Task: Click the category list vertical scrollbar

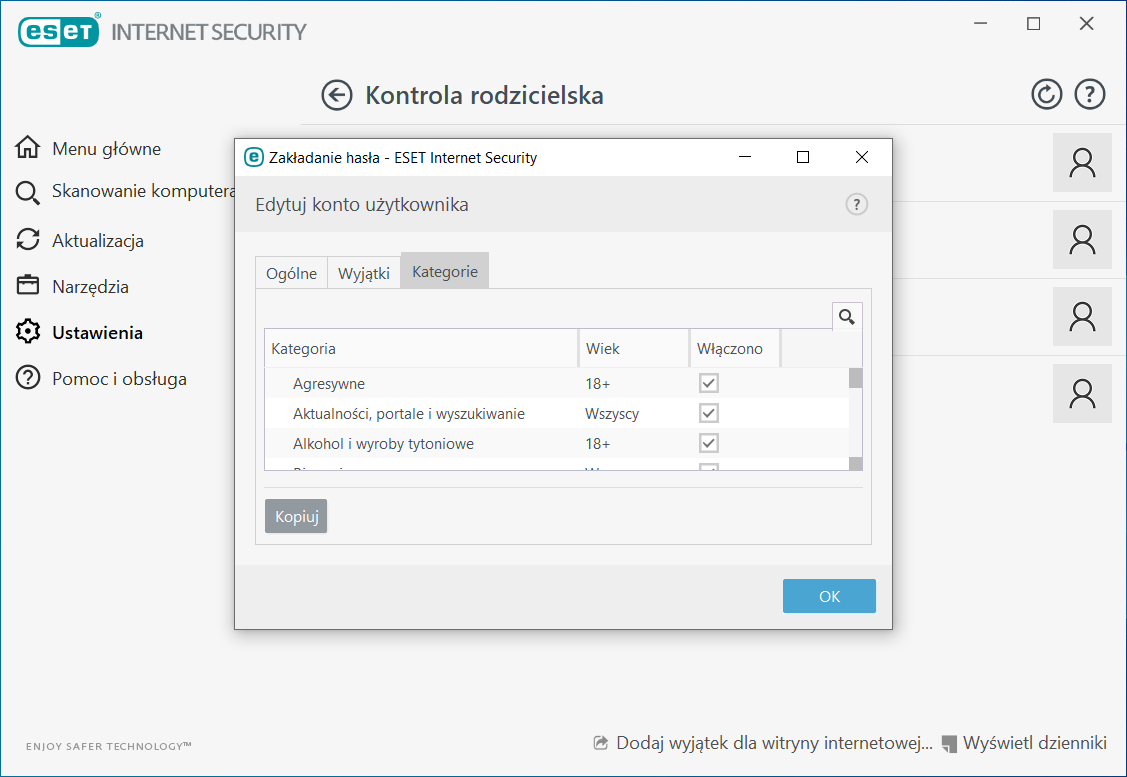Action: coord(855,420)
